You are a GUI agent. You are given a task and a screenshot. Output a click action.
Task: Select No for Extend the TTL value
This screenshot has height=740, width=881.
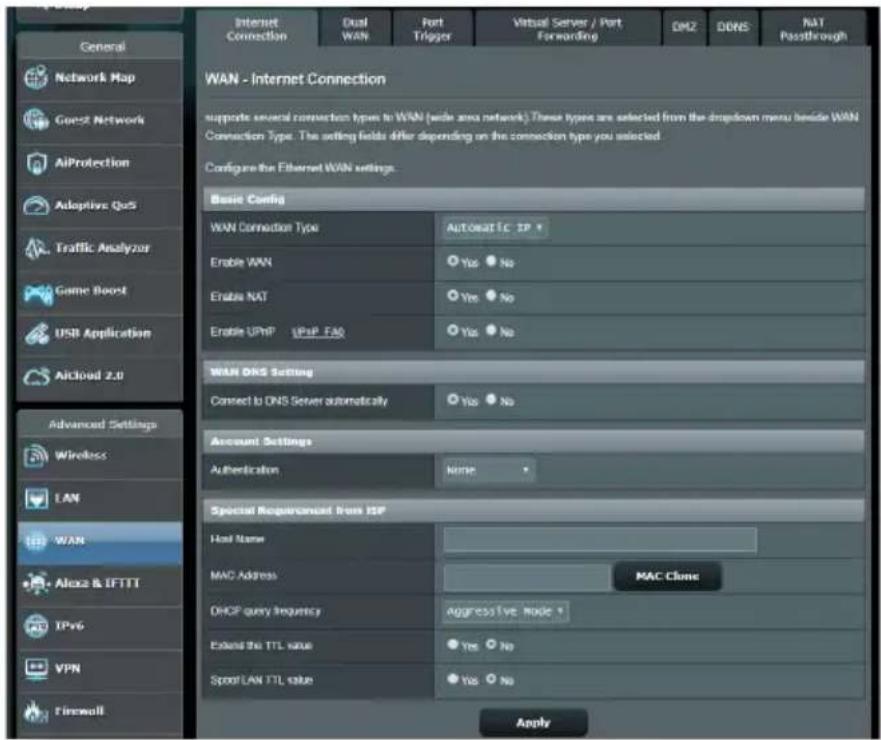[491, 644]
